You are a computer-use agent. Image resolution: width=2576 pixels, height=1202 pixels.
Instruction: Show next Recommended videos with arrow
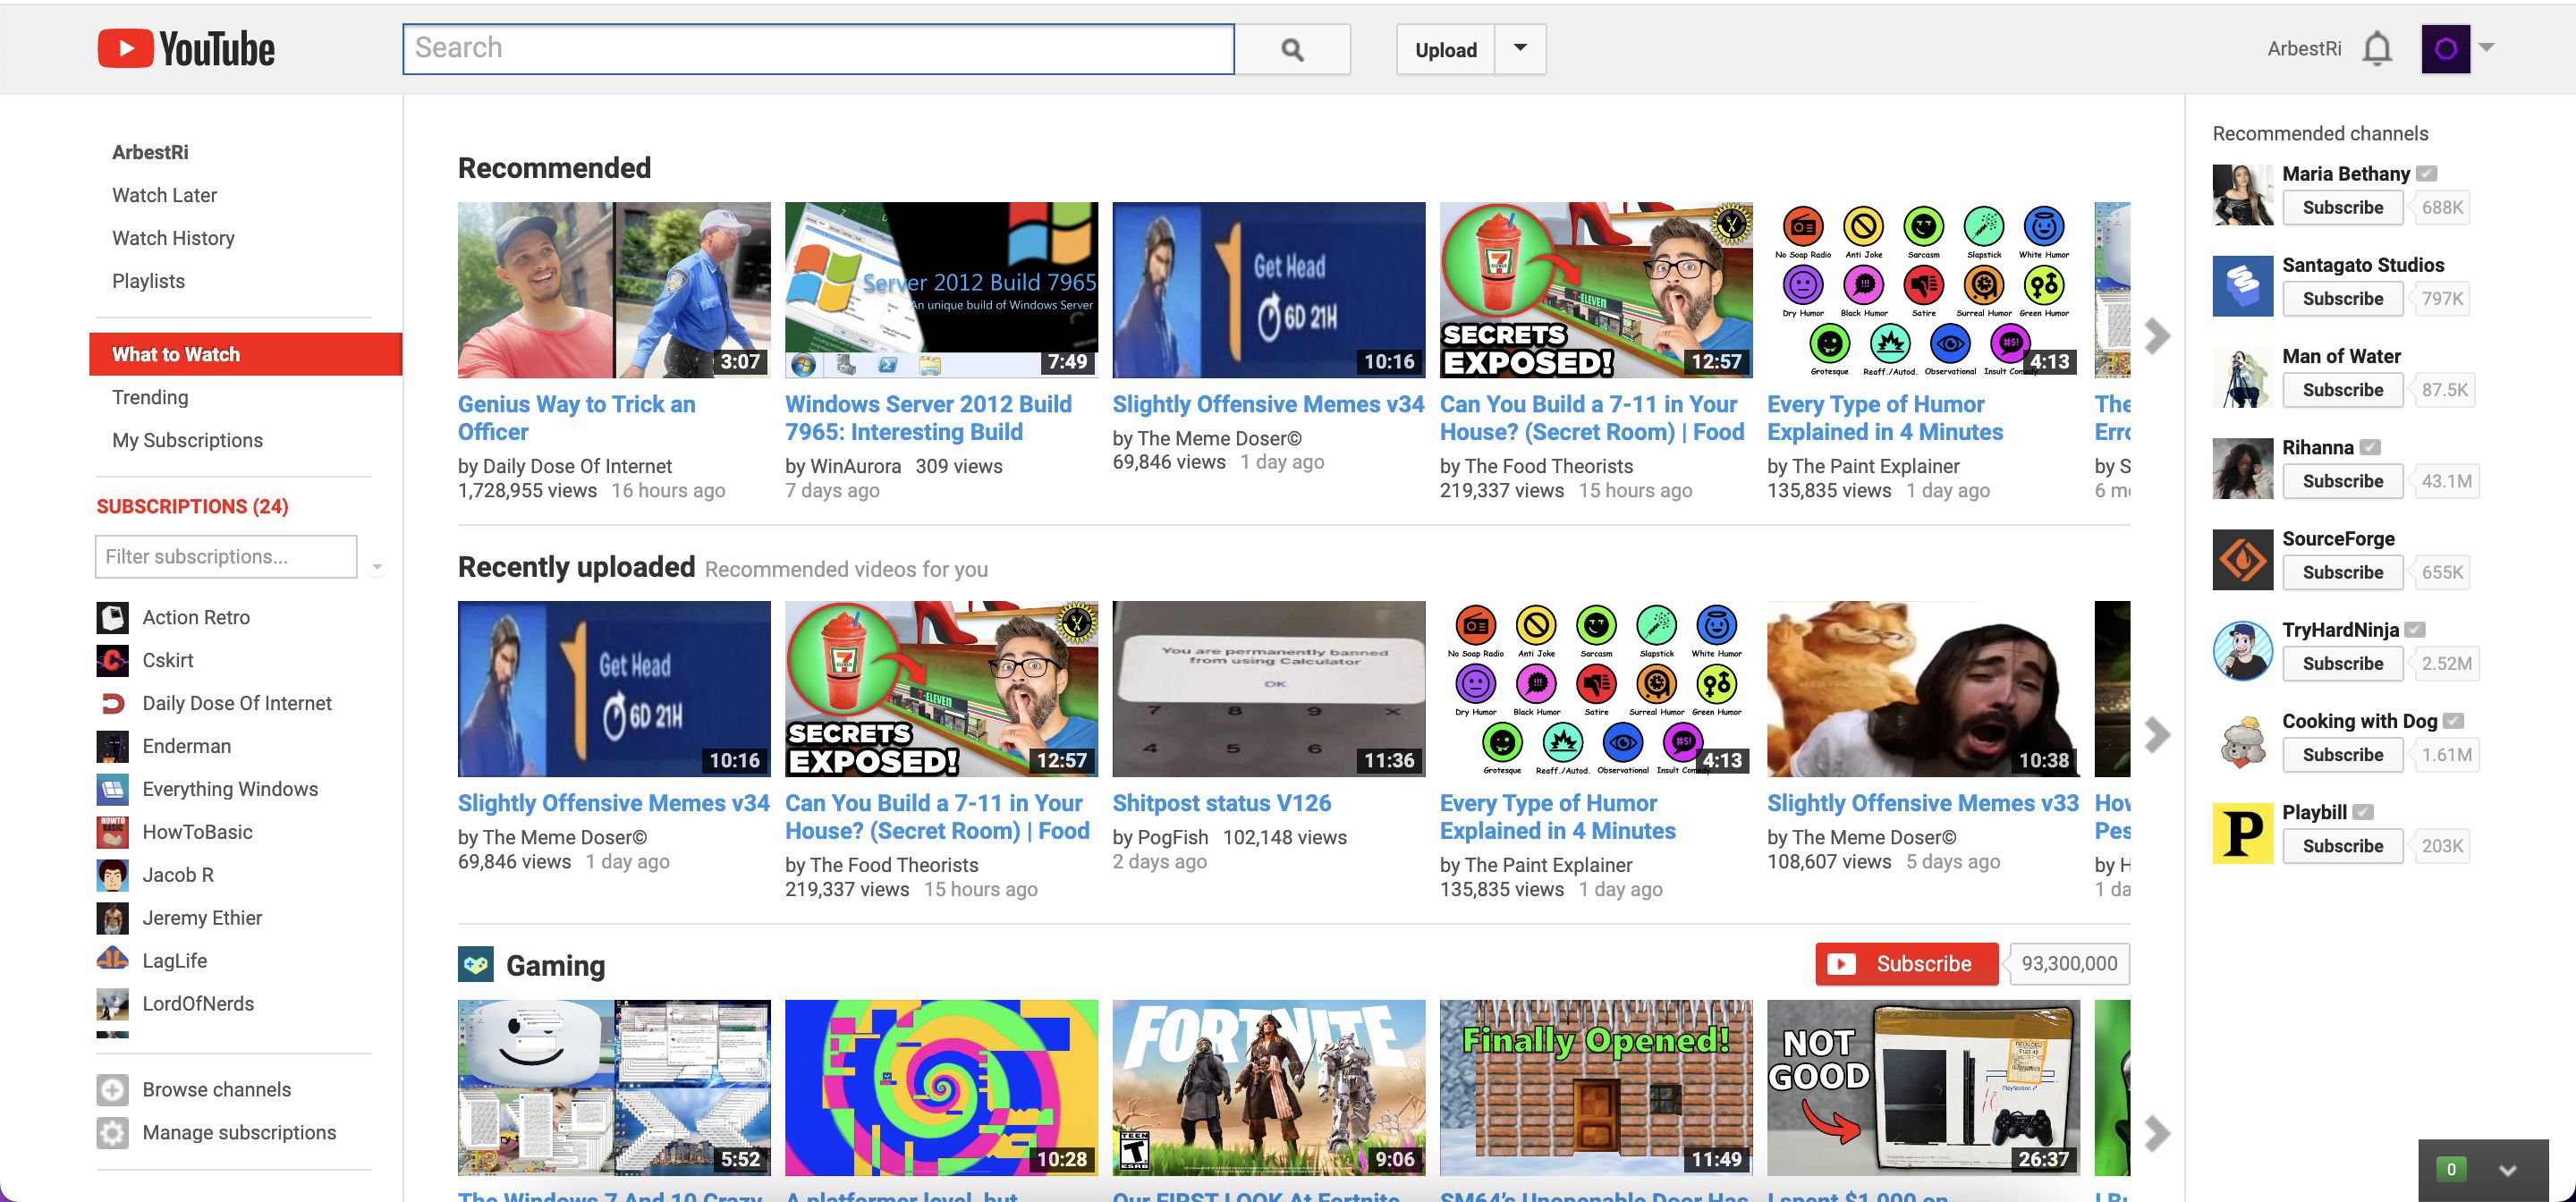coord(2157,335)
